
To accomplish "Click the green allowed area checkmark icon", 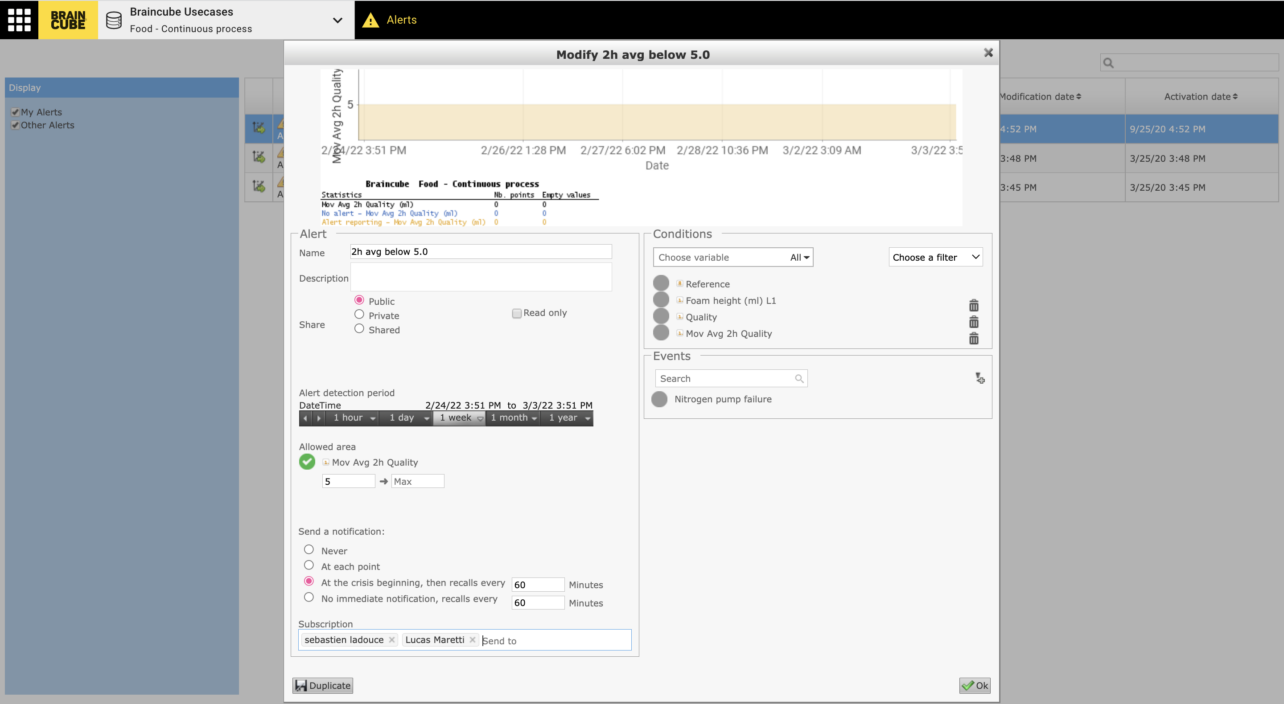I will pos(307,462).
